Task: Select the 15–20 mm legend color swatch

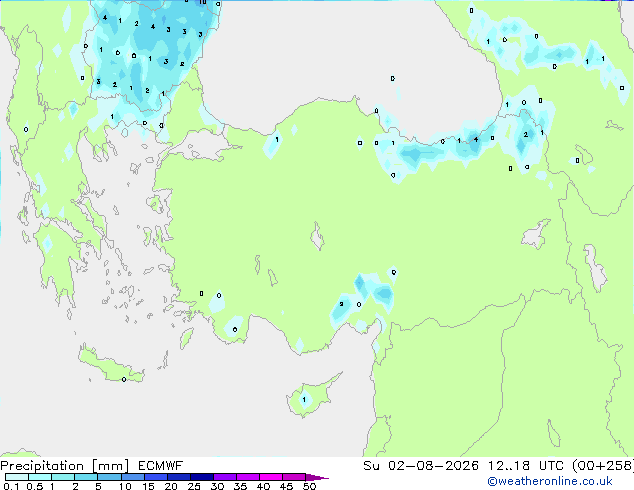Action: pyautogui.click(x=155, y=477)
